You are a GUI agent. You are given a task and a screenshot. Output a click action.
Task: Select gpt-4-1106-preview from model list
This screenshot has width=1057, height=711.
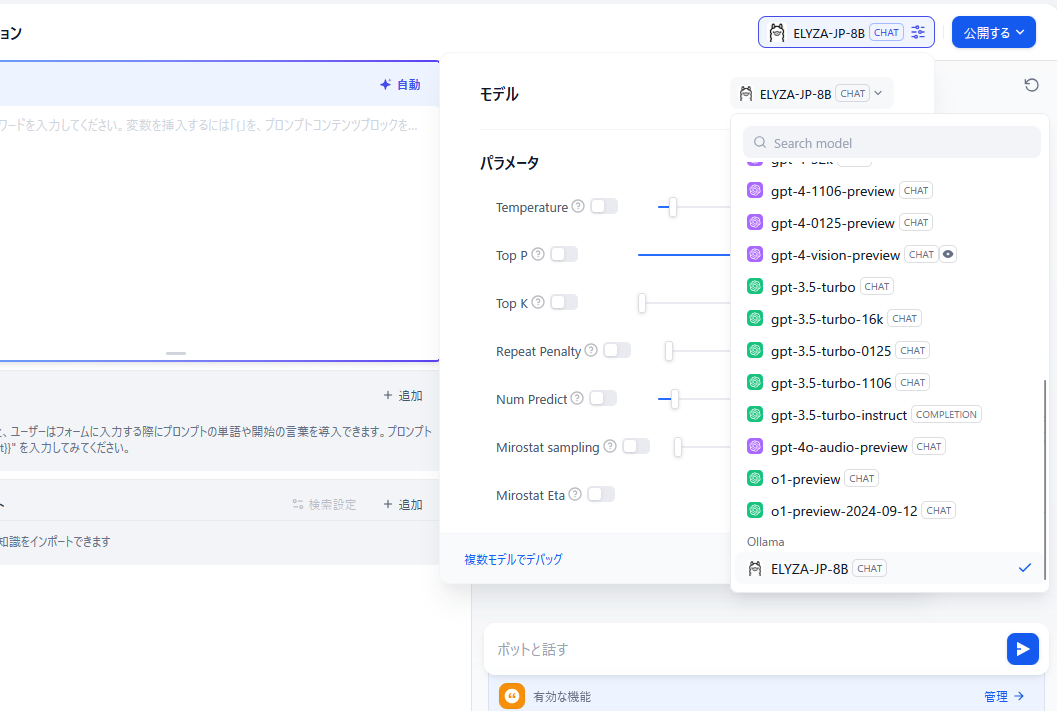890,191
